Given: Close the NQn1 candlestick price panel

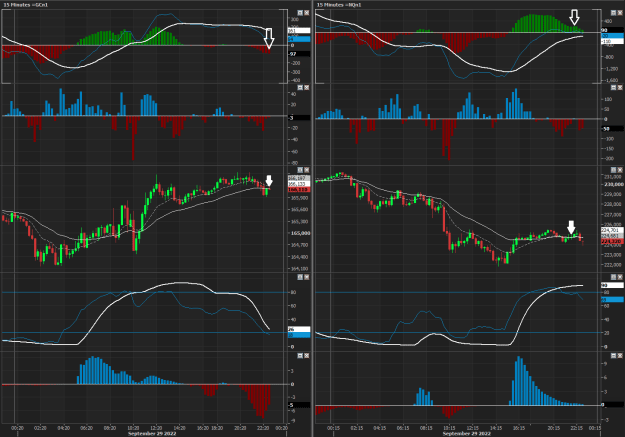Looking at the screenshot, I should coord(620,170).
